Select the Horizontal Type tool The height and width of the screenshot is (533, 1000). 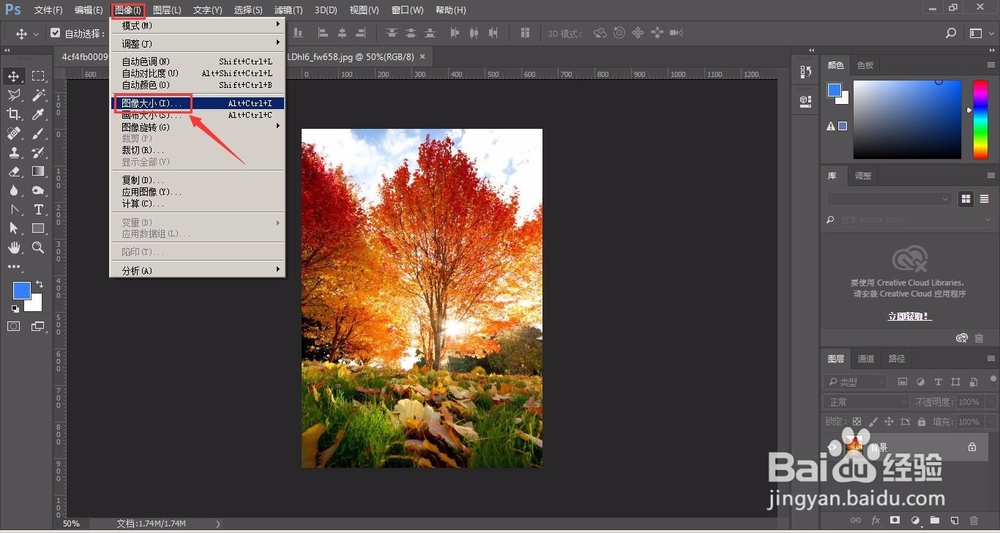click(38, 209)
